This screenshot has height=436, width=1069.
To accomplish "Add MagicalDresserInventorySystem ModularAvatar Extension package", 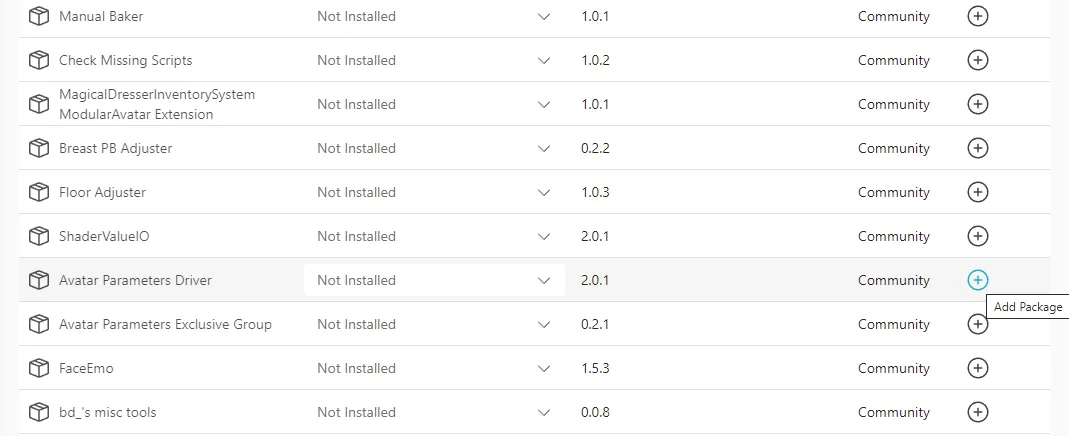I will tap(978, 104).
